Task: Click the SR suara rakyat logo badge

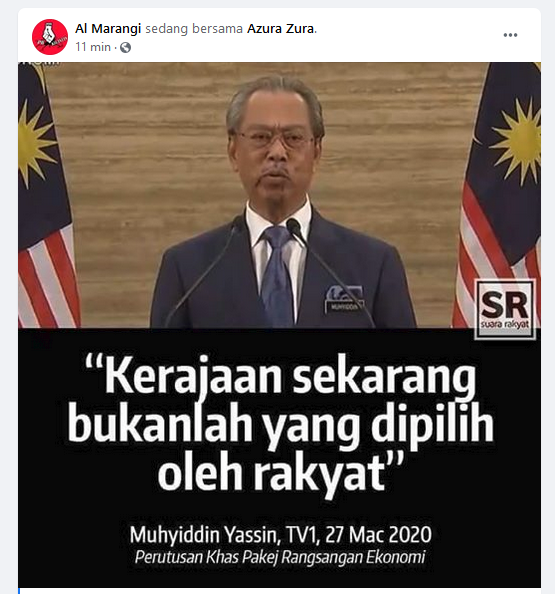Action: (x=505, y=309)
